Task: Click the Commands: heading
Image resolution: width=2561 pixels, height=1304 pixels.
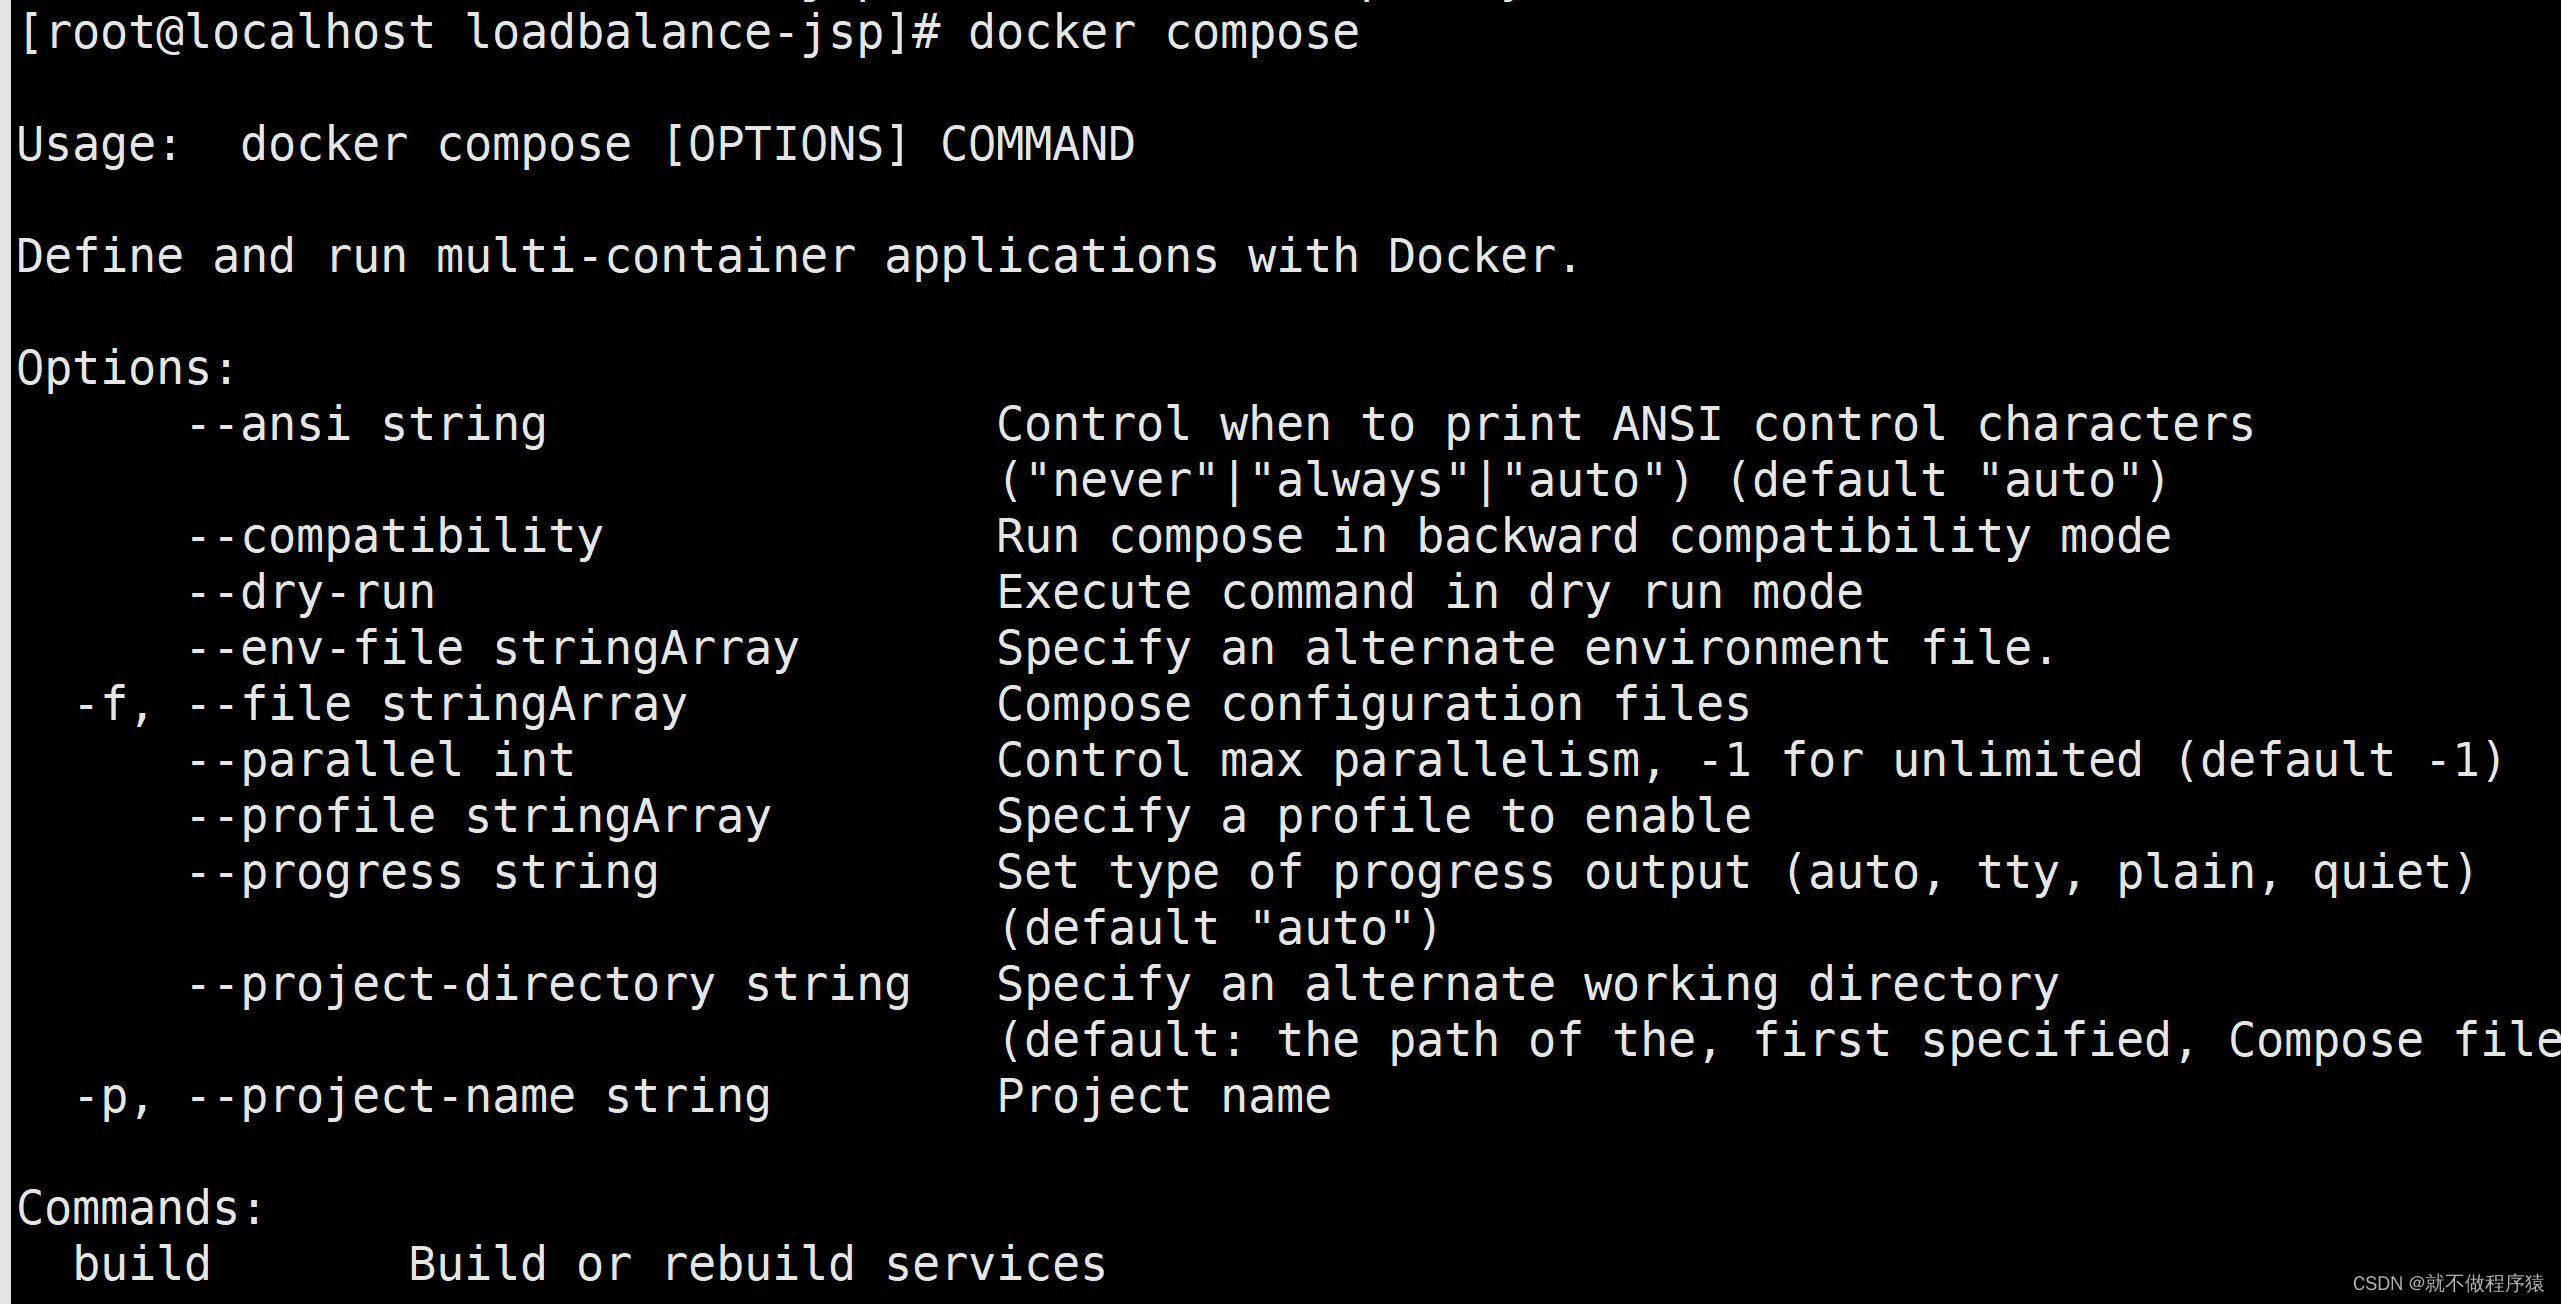Action: 141,1209
